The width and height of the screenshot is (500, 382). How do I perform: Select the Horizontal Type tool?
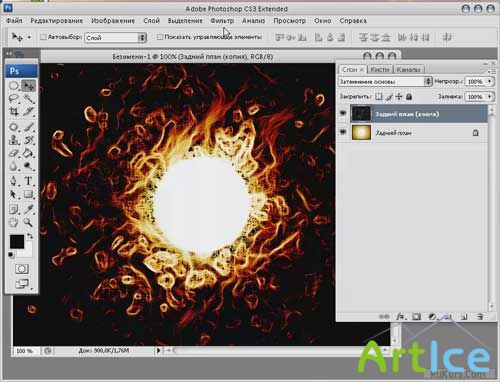pos(29,181)
